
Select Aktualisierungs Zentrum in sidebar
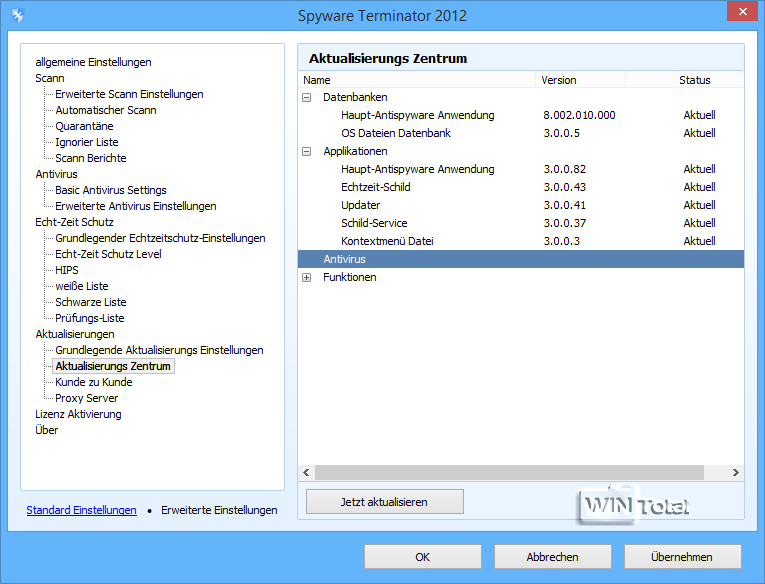click(x=113, y=366)
